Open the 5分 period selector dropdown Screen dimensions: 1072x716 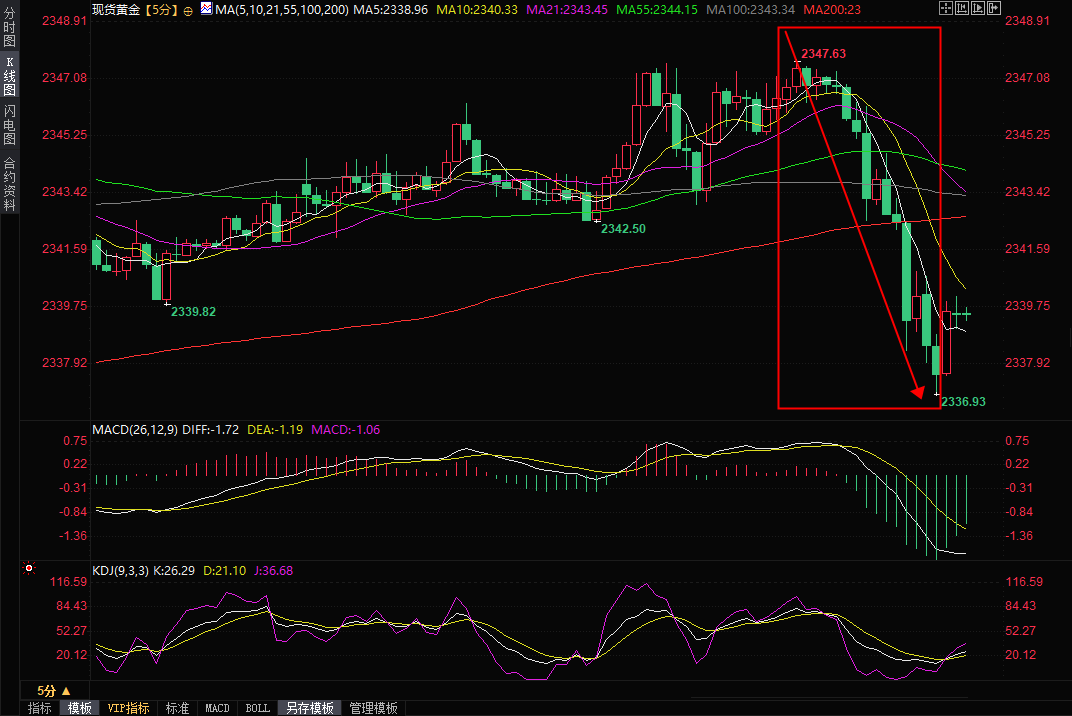coord(54,690)
